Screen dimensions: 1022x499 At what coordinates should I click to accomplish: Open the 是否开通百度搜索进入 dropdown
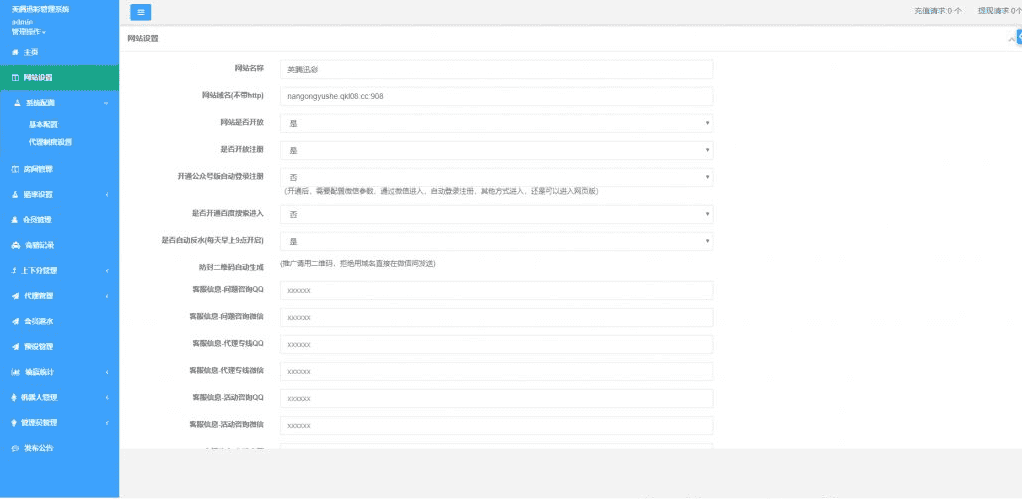pos(497,214)
